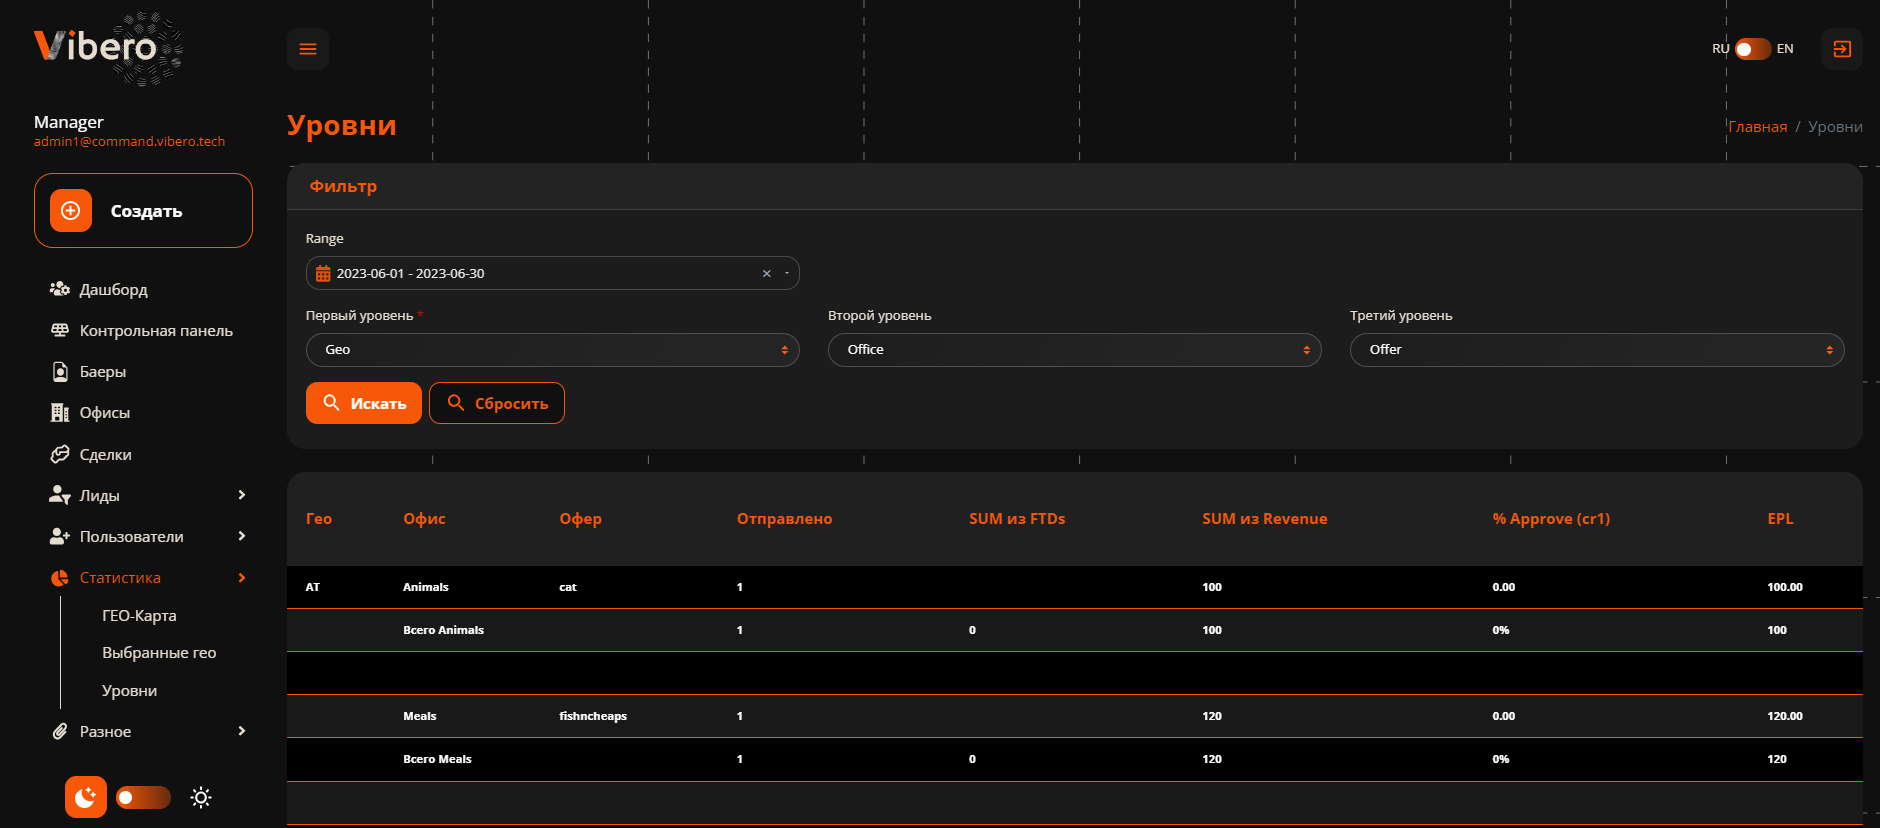The image size is (1880, 828).
Task: Click the moon dark-mode icon
Action: click(86, 797)
